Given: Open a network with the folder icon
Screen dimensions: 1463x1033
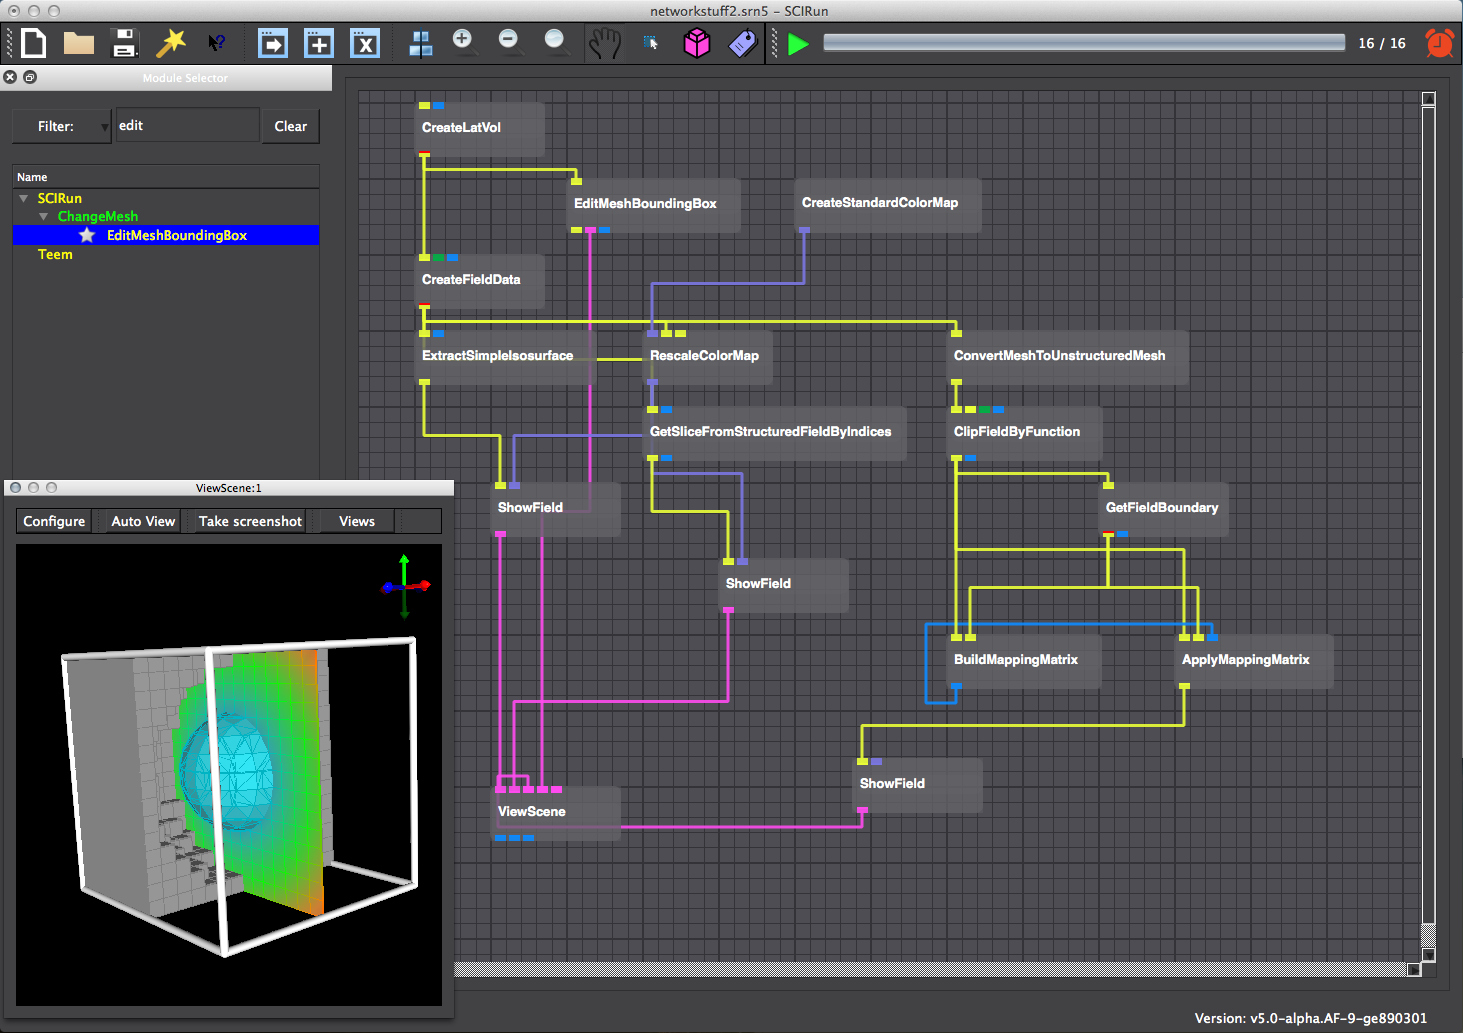Looking at the screenshot, I should pos(78,43).
